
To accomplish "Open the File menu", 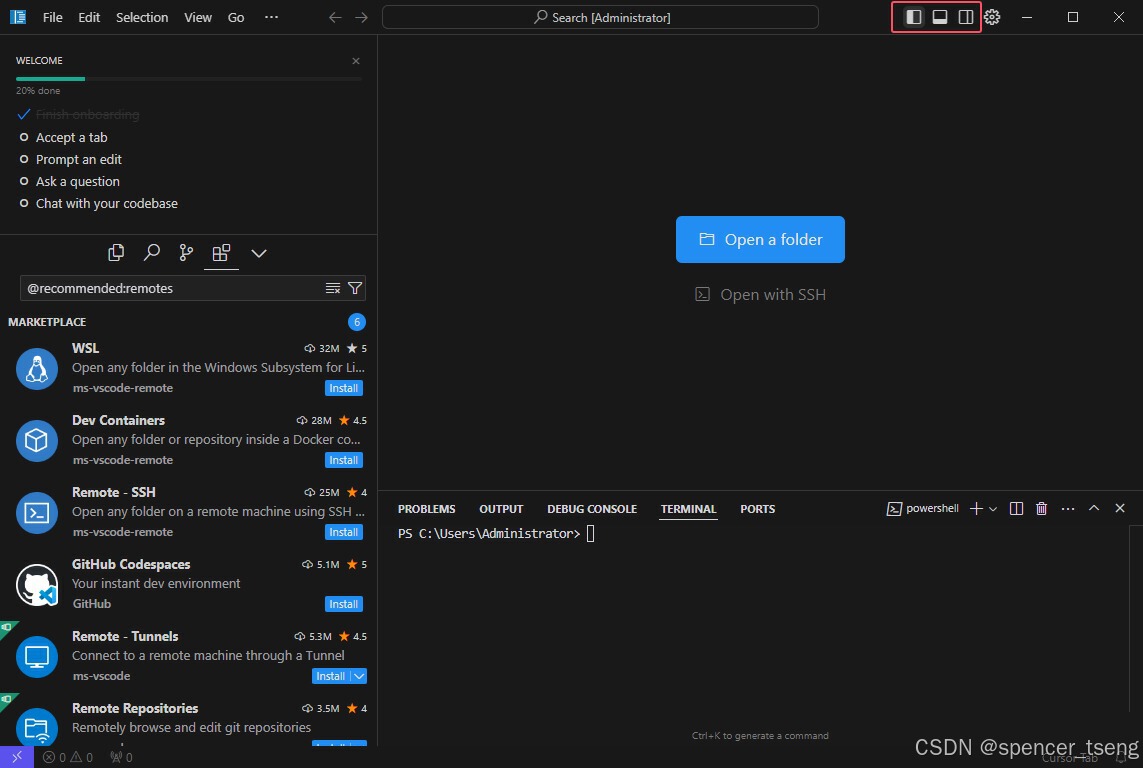I will coord(52,17).
